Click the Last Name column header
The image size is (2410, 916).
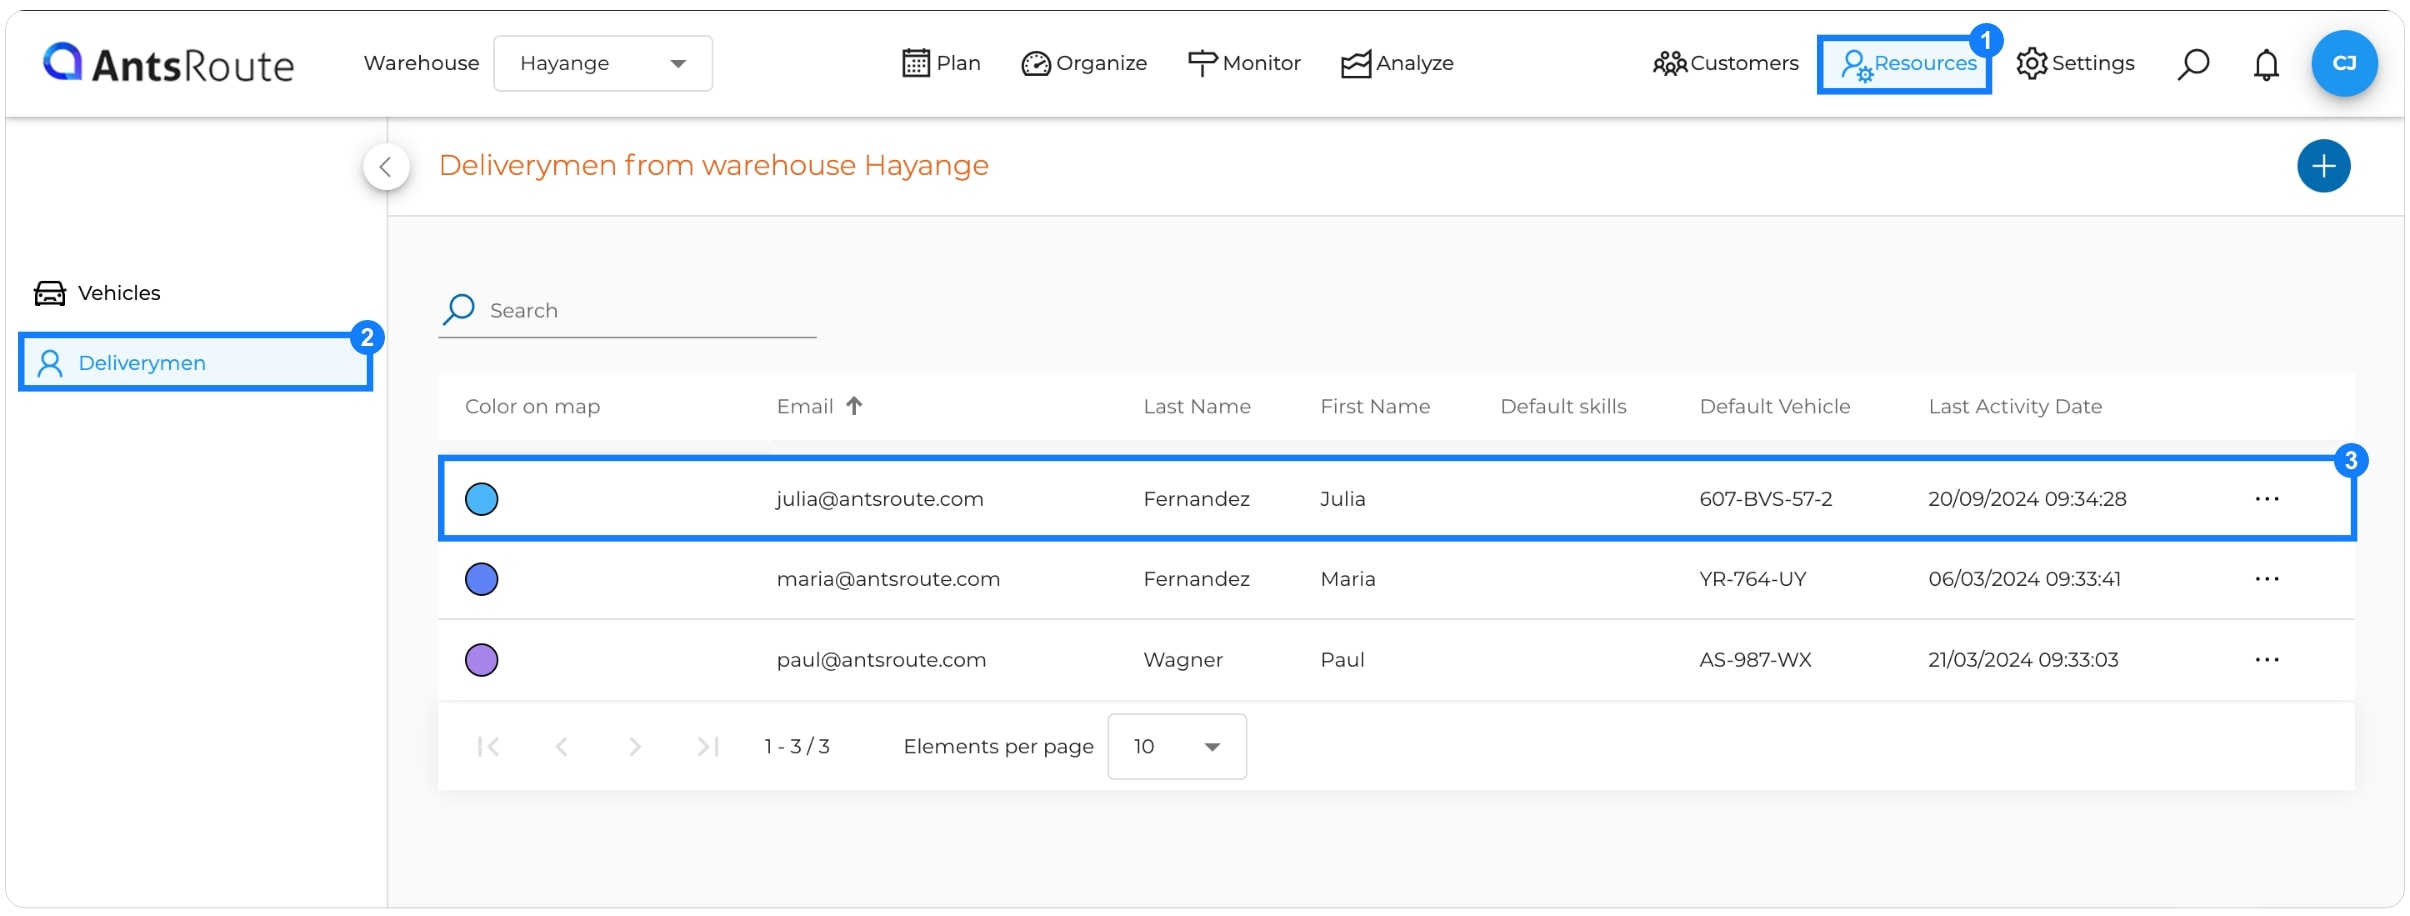(x=1197, y=406)
